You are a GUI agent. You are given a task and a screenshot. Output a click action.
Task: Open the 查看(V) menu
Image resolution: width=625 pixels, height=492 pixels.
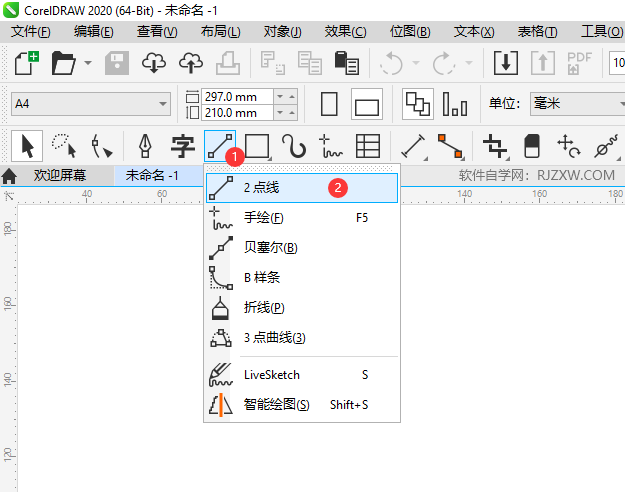(157, 31)
